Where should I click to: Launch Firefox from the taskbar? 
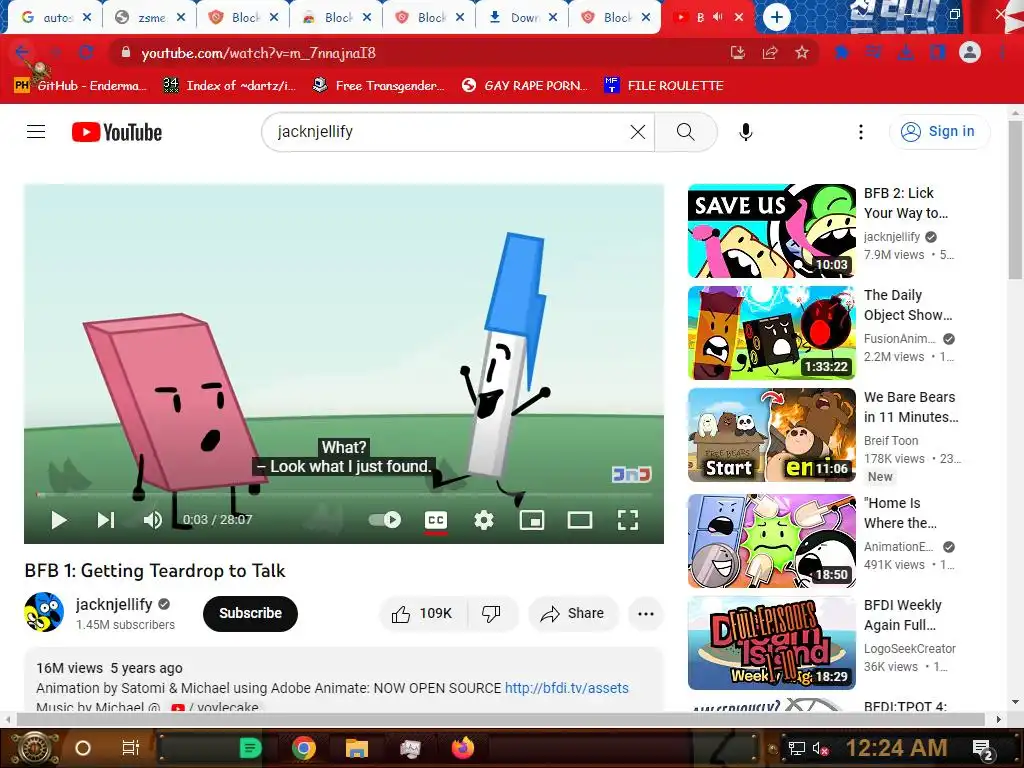tap(462, 748)
